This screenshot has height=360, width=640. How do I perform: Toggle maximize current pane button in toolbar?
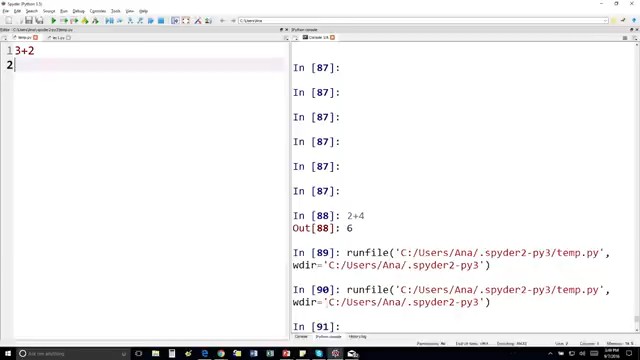[x=175, y=20]
